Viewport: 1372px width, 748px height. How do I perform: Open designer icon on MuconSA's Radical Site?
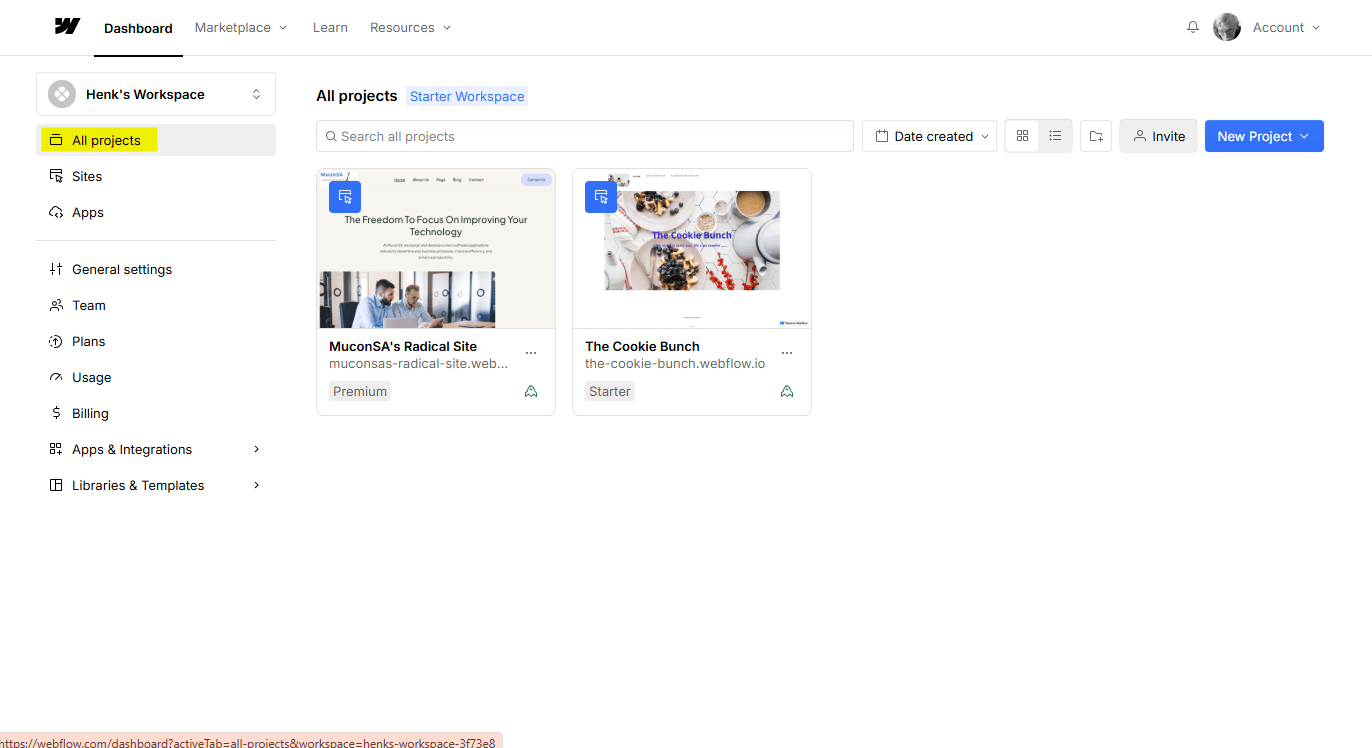345,197
